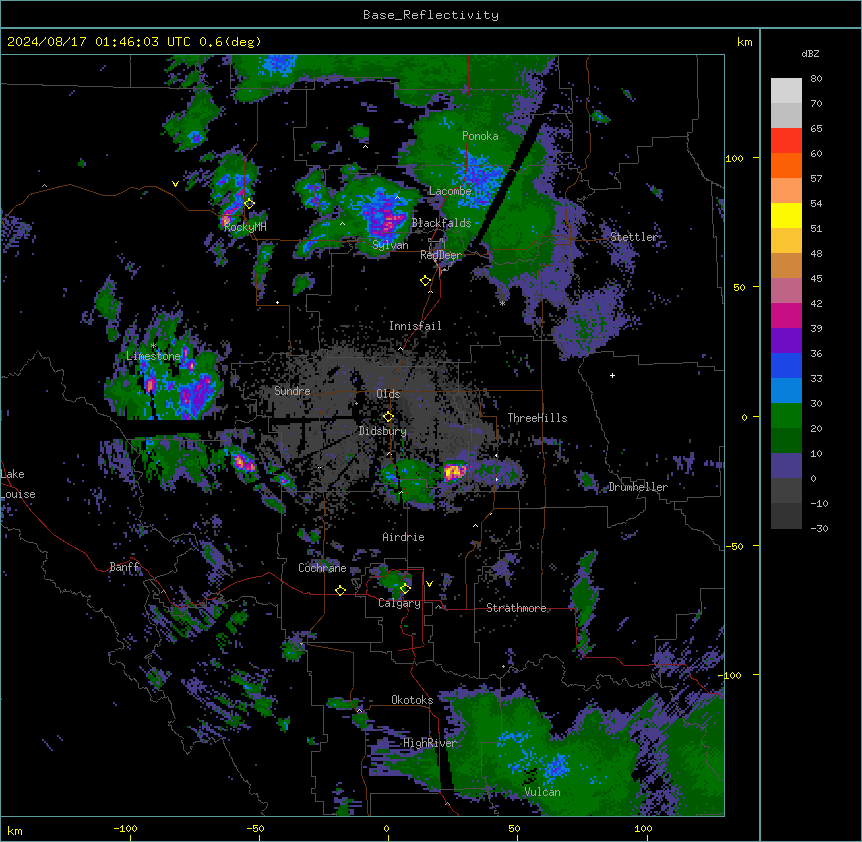862x842 pixels.
Task: Select the 57 value in dBZ legend
Action: point(816,178)
